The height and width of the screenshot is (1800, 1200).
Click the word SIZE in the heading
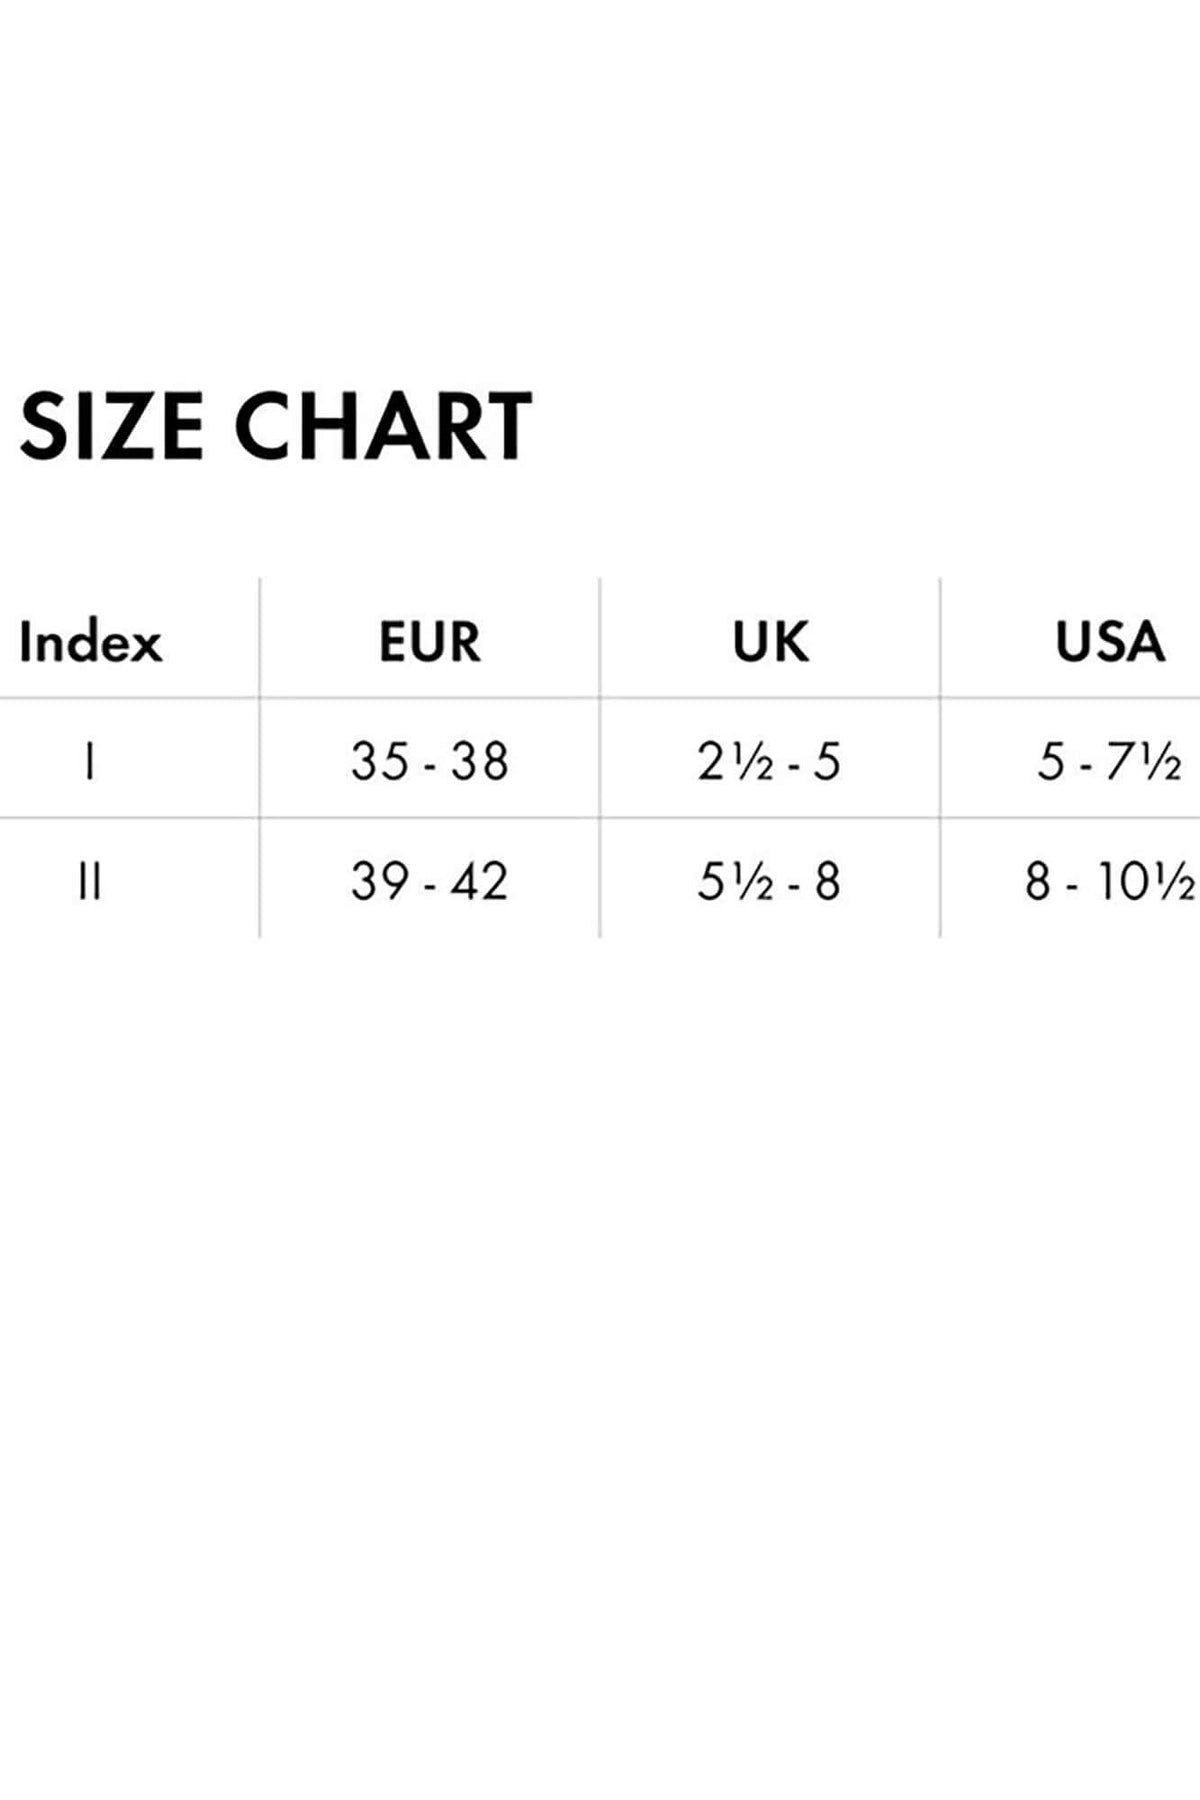coord(111,426)
